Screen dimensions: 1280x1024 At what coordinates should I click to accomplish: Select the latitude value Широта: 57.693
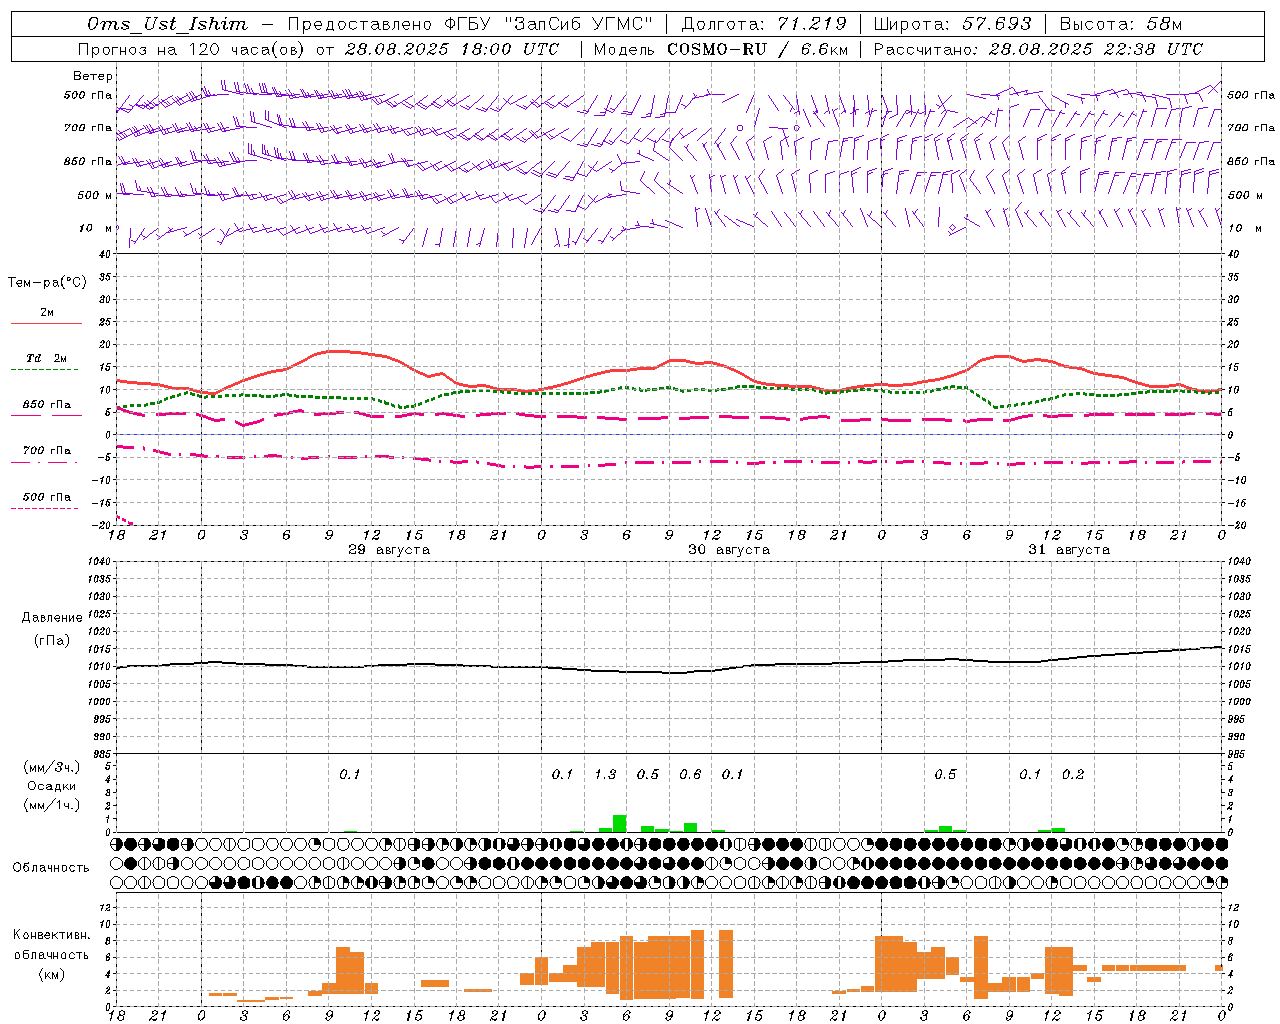[952, 24]
